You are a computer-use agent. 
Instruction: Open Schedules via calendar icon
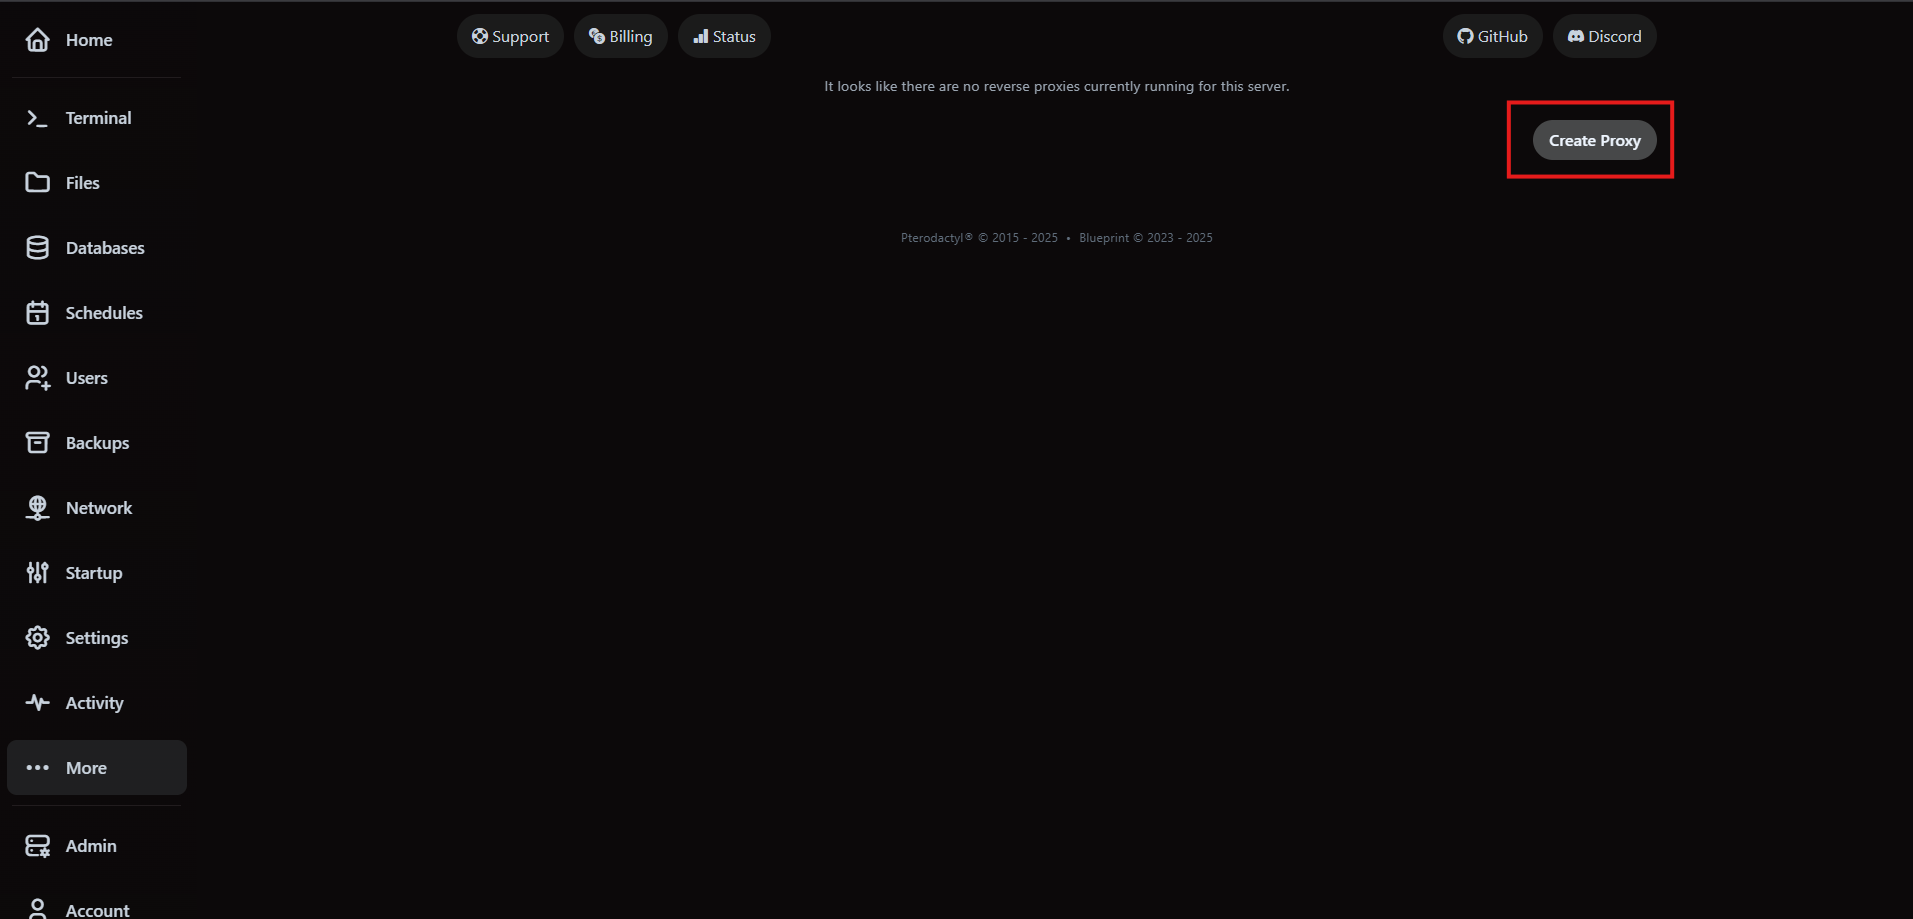click(37, 312)
